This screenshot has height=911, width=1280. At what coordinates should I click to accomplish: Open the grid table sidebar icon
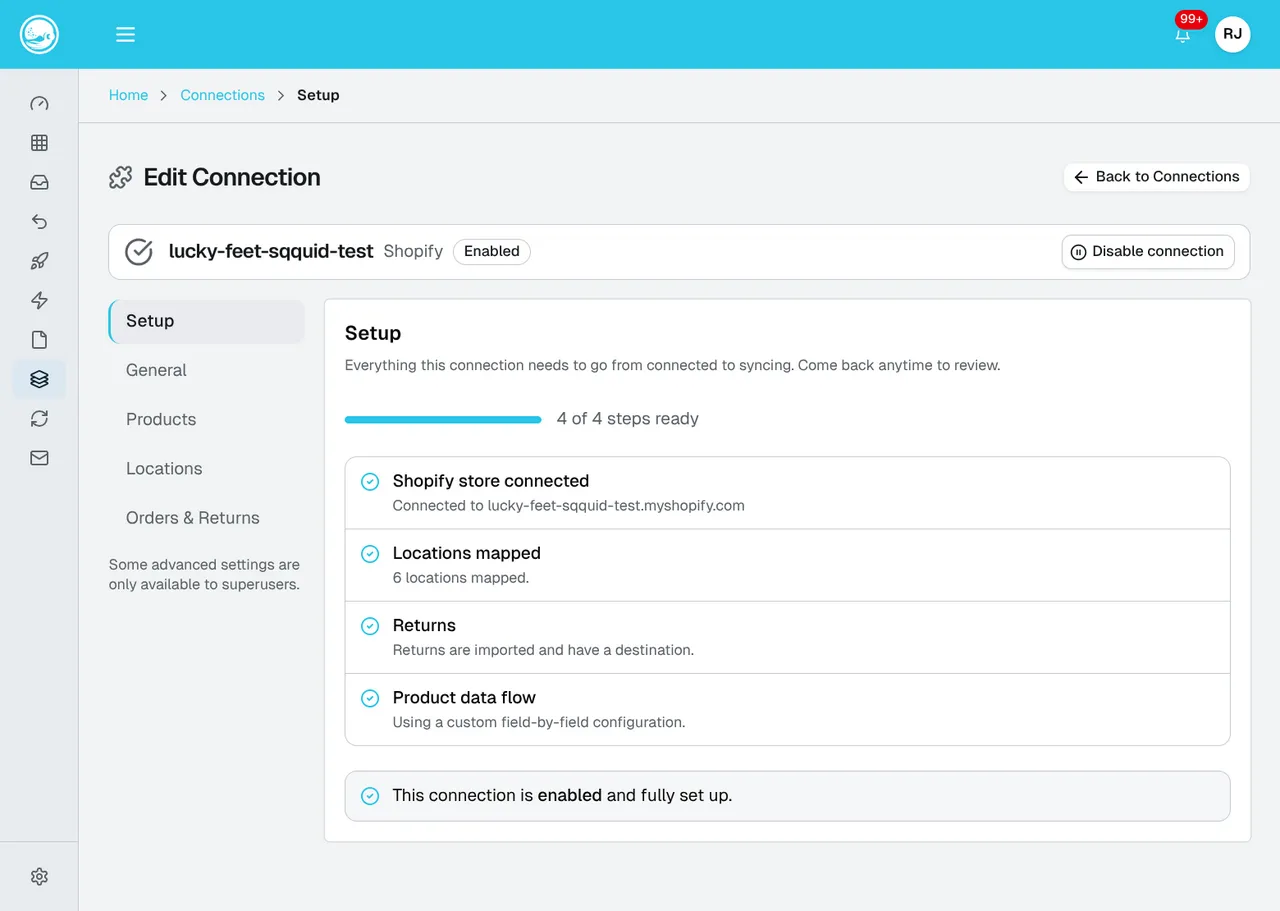[x=39, y=143]
